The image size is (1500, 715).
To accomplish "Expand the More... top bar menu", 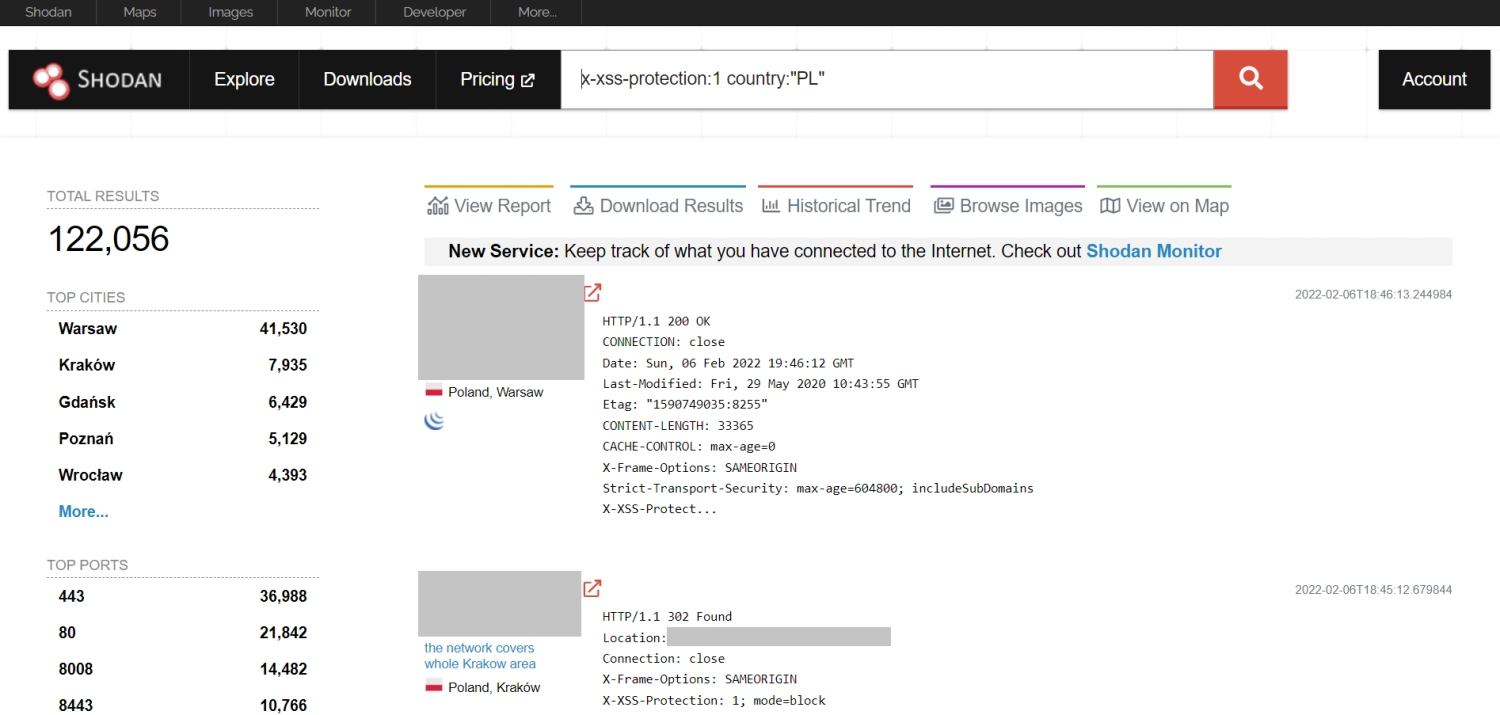I will pyautogui.click(x=537, y=12).
